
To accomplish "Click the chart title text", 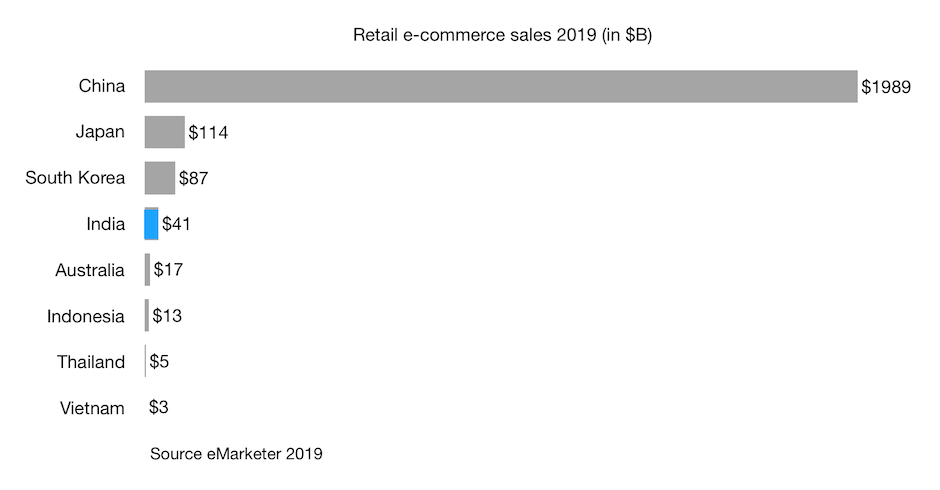I will pos(502,35).
